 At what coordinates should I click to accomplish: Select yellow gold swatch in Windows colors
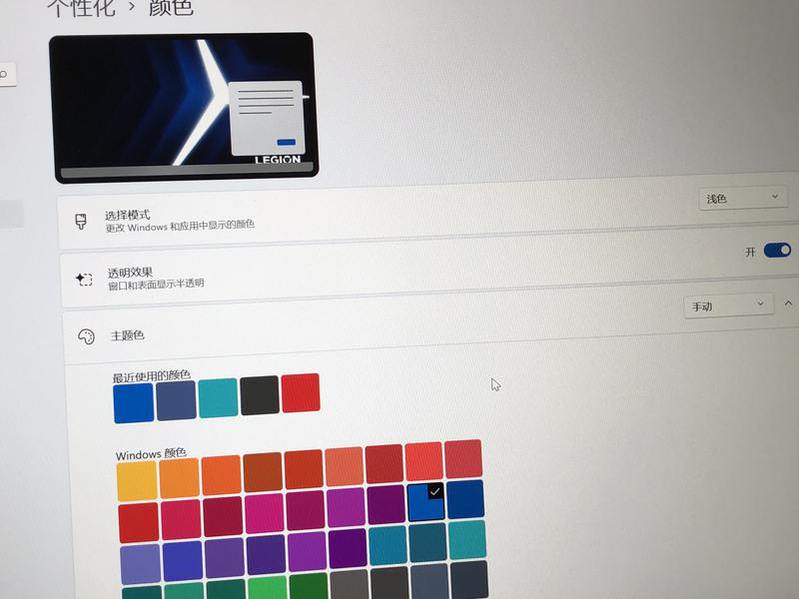click(x=137, y=481)
